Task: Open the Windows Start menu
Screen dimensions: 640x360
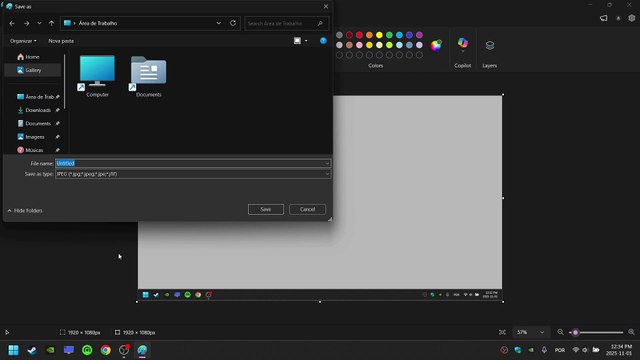Action: pos(13,350)
